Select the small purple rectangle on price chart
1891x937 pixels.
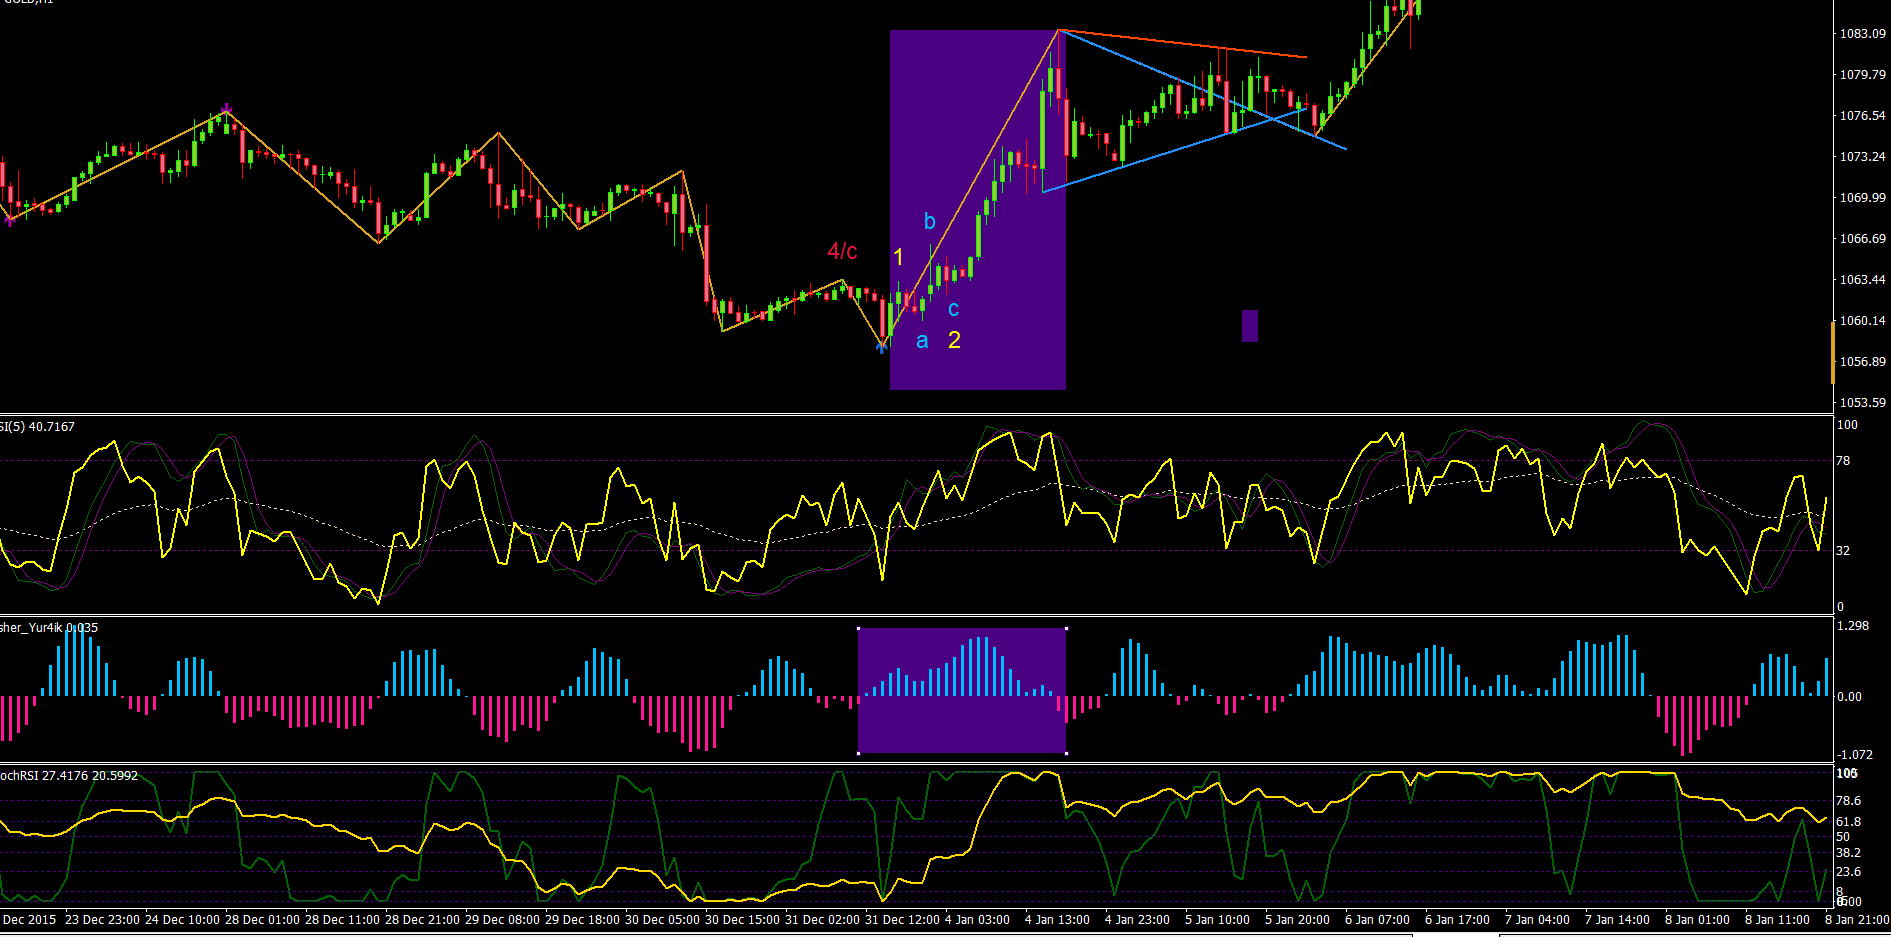click(1250, 326)
